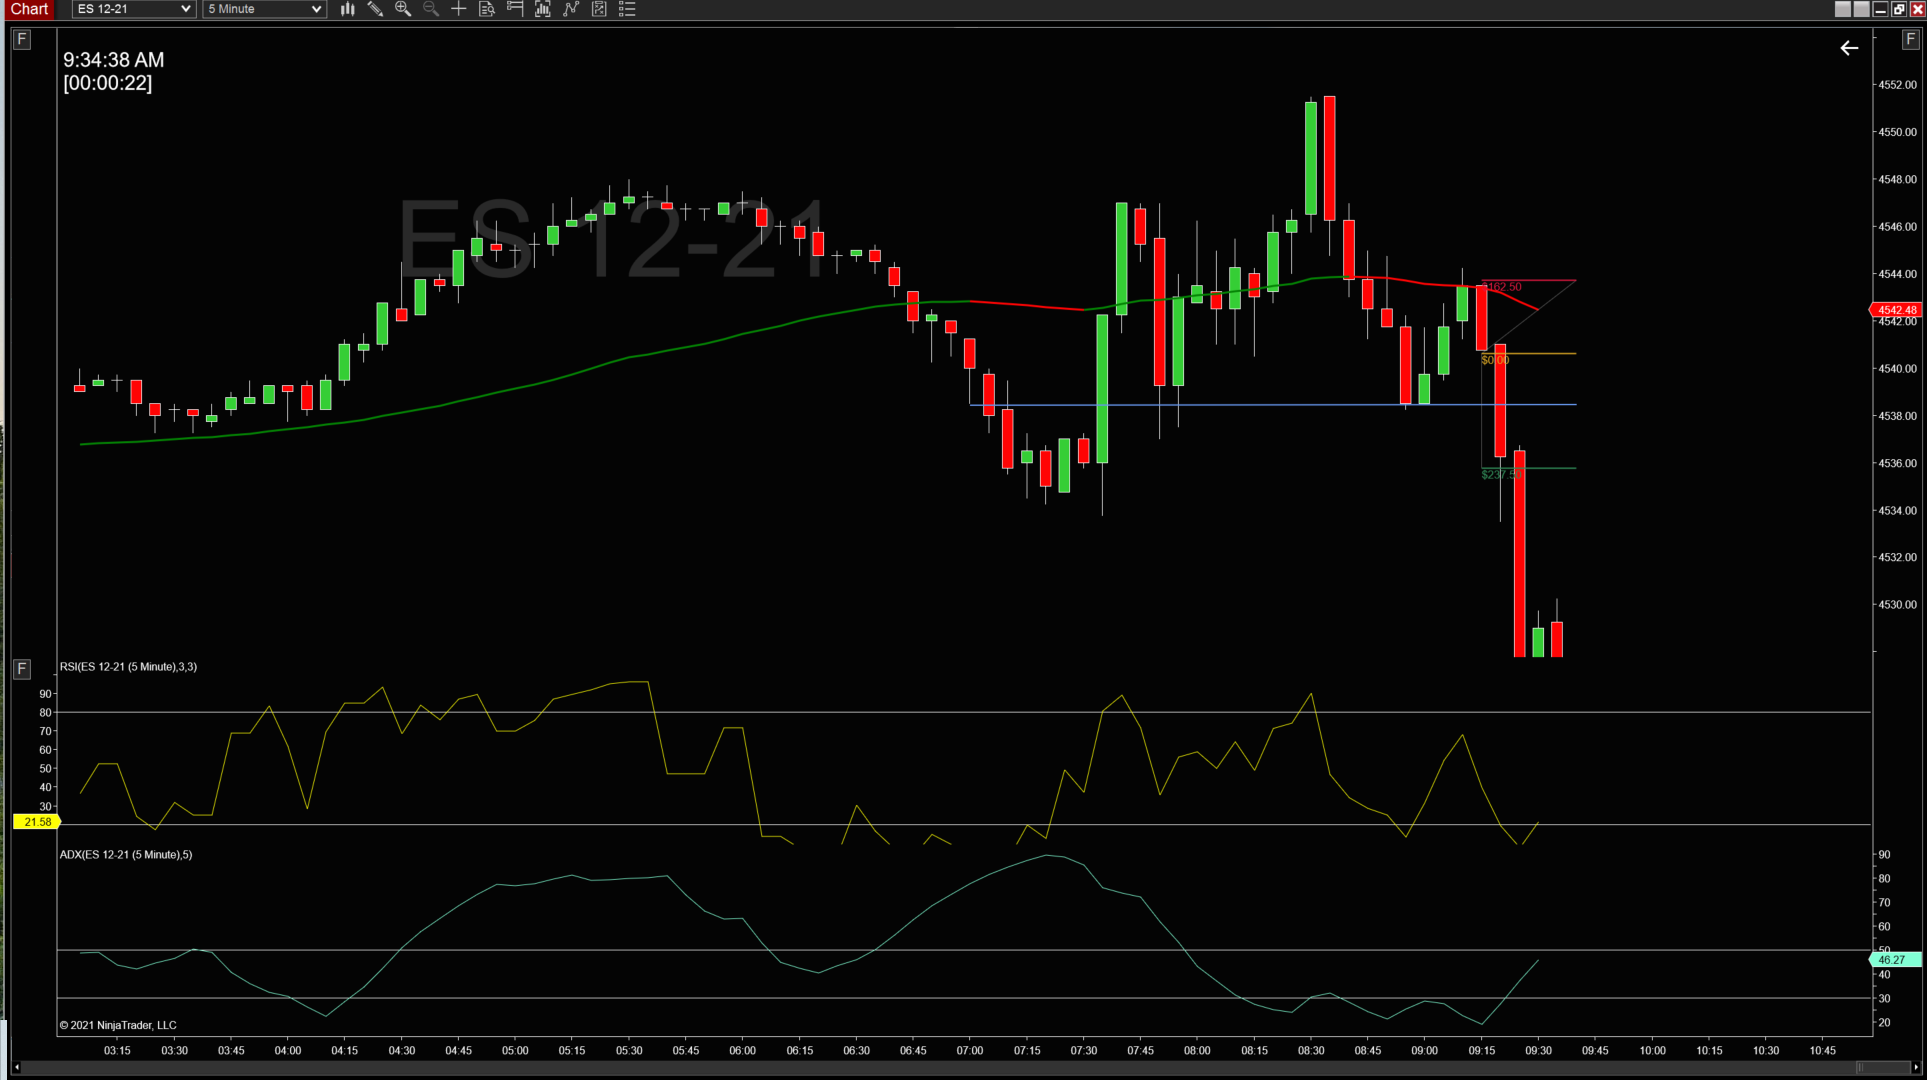
Task: Click the $162.50 stop-loss label
Action: (x=1502, y=287)
